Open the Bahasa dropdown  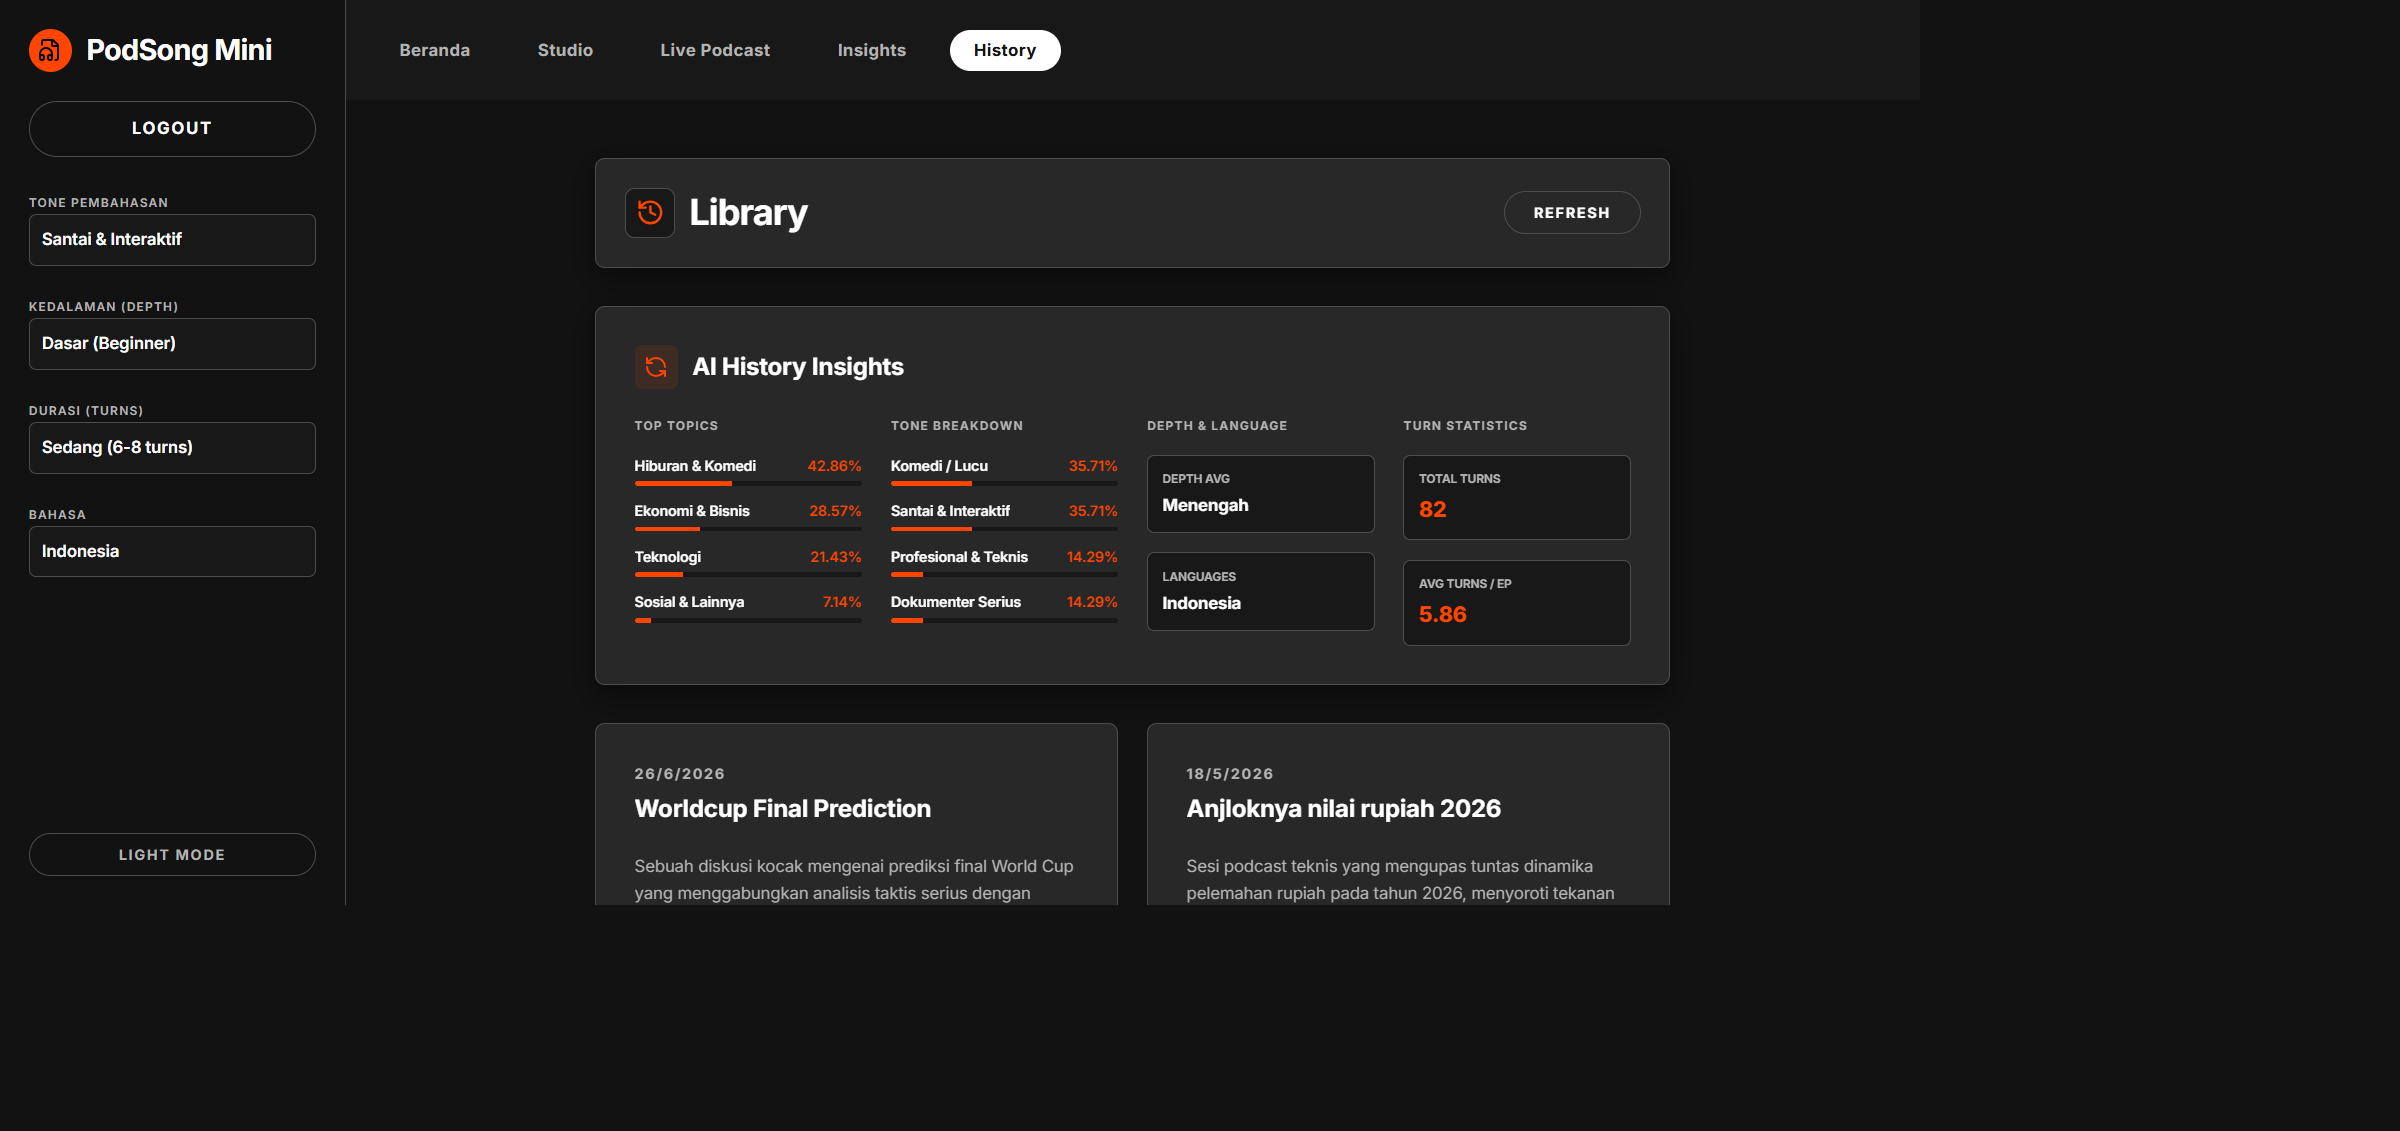click(172, 552)
